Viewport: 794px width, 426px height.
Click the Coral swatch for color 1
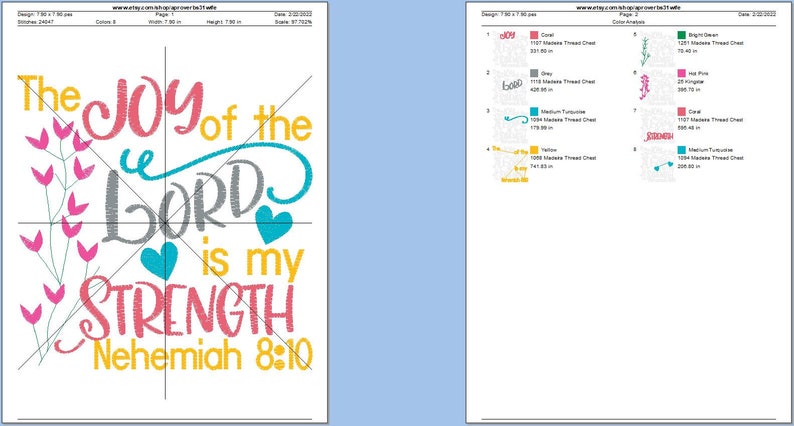(534, 35)
